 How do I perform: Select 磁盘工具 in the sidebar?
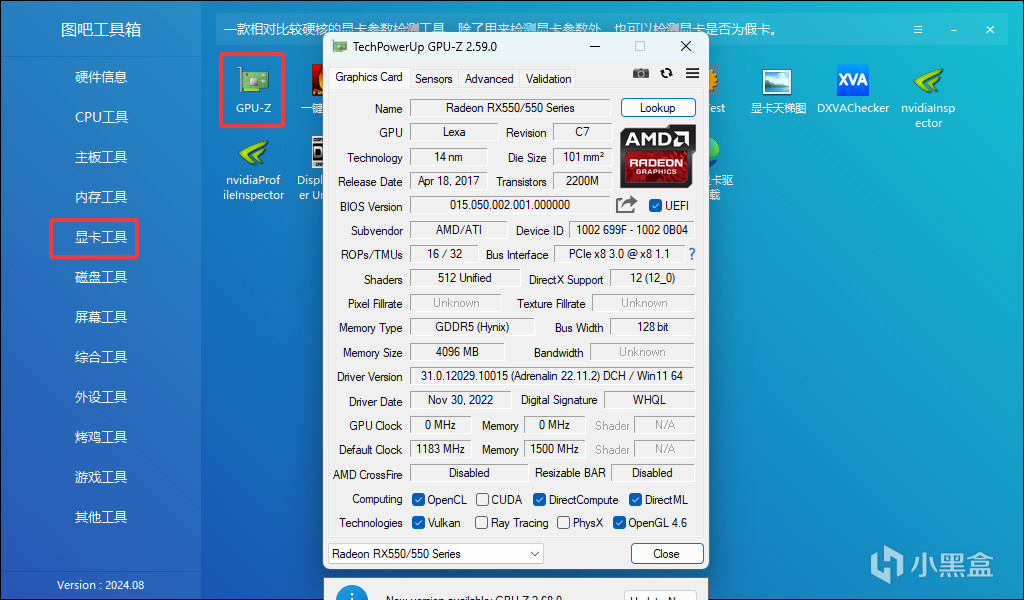(101, 277)
